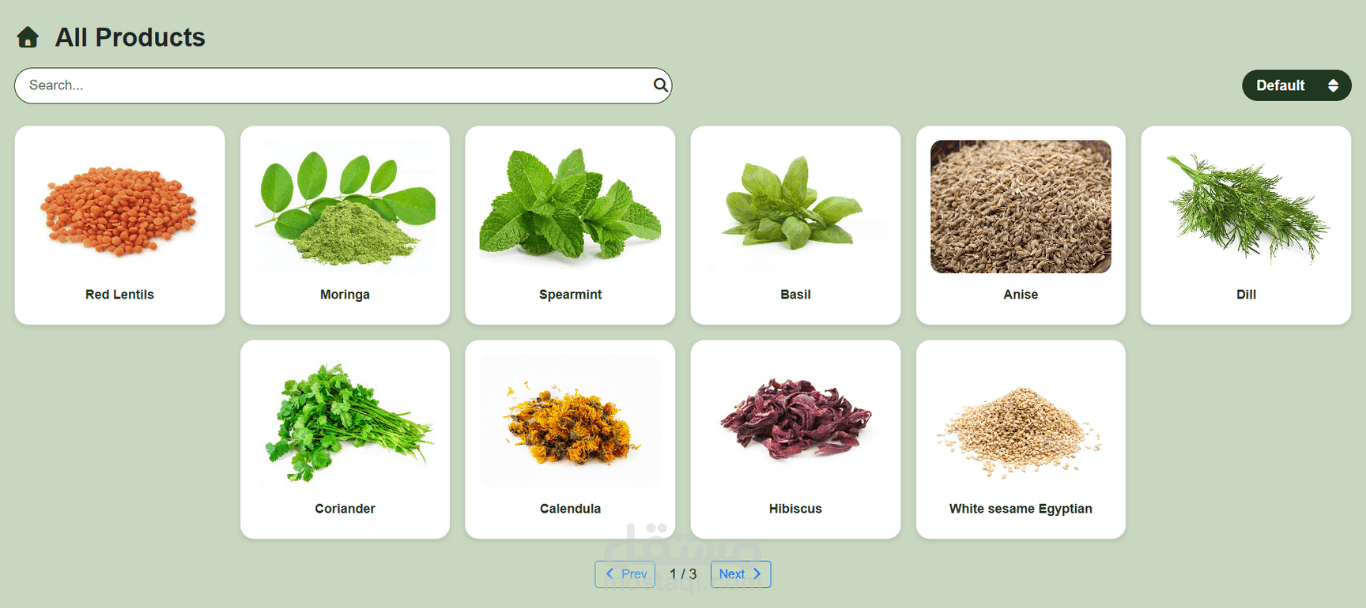The image size is (1366, 608).
Task: Click the White sesame Egyptian title
Action: click(x=1021, y=509)
